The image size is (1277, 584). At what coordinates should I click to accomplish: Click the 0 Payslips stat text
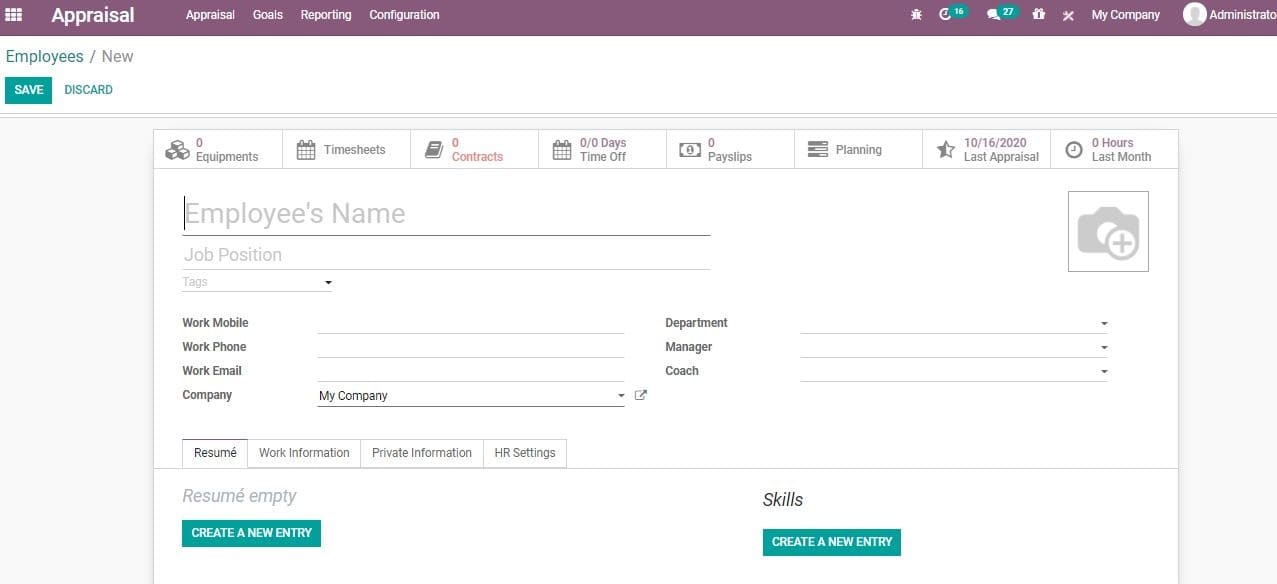(x=730, y=150)
